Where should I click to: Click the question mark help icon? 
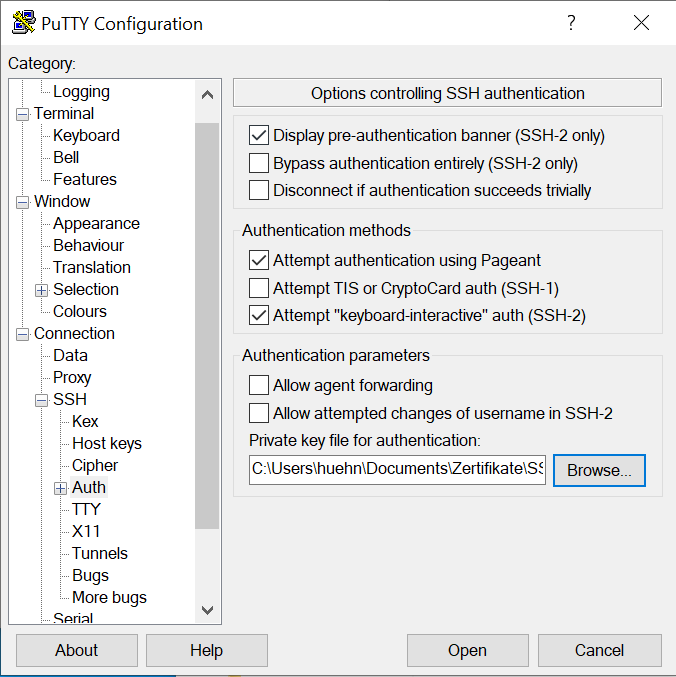pyautogui.click(x=571, y=23)
